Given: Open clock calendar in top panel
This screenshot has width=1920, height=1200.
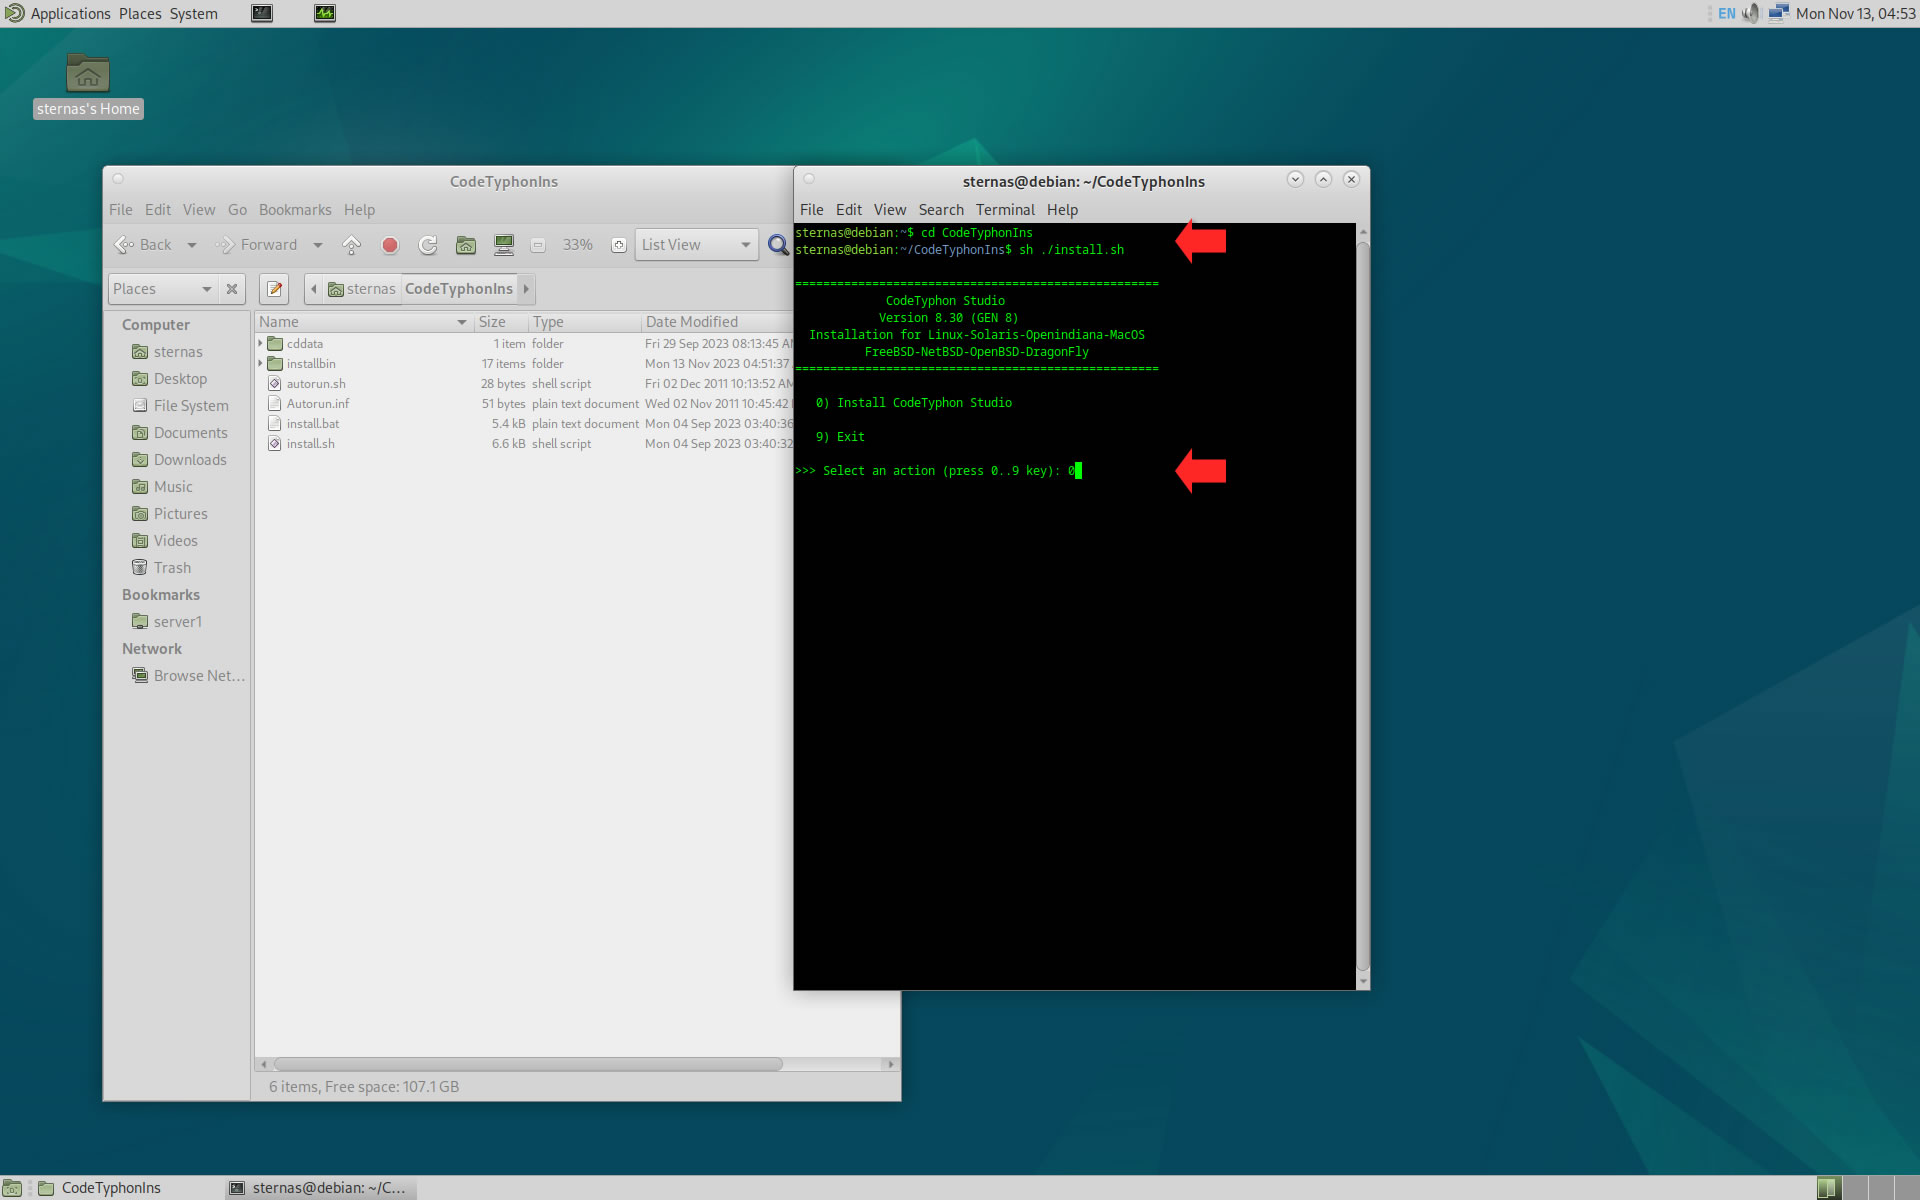Looking at the screenshot, I should click(1856, 13).
